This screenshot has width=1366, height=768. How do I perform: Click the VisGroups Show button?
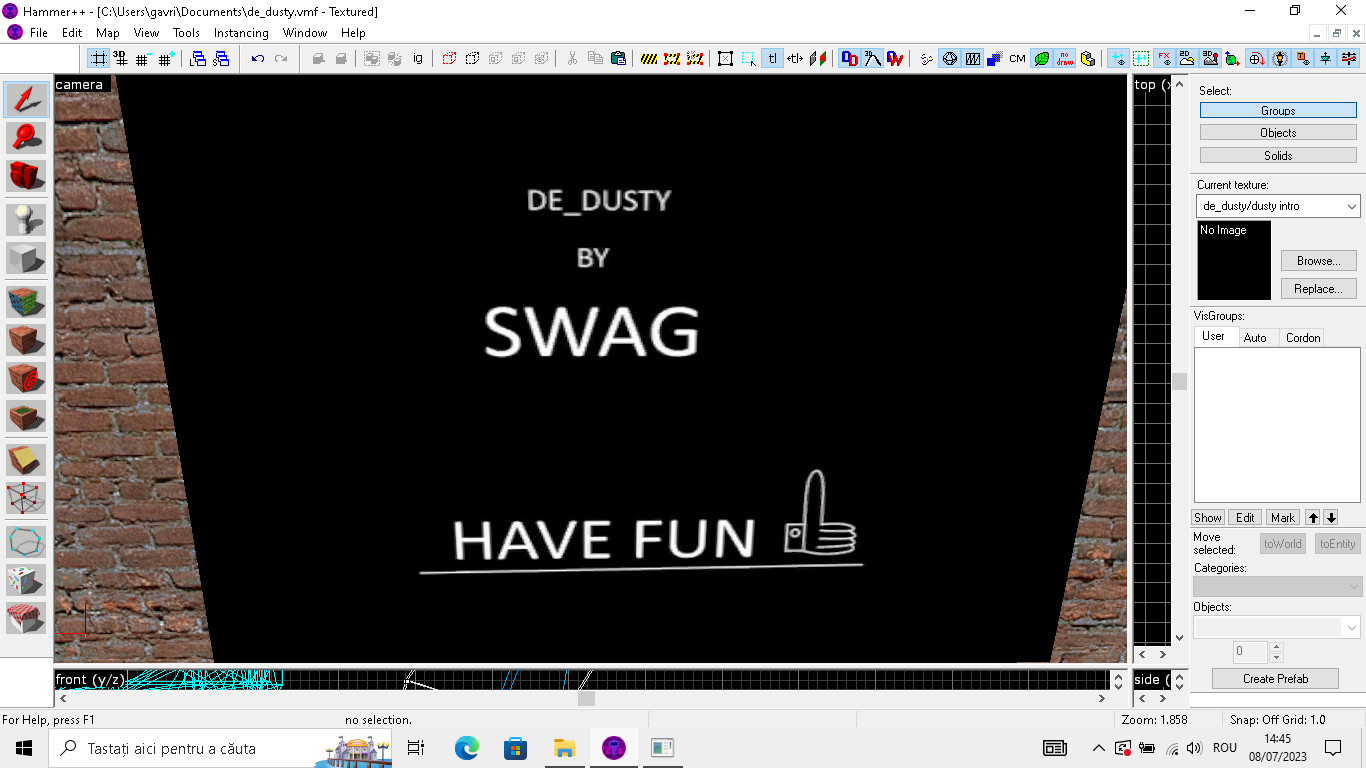(1208, 517)
